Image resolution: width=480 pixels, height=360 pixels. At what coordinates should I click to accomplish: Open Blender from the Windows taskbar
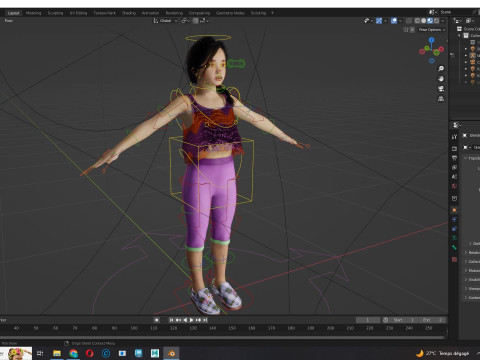tap(171, 353)
